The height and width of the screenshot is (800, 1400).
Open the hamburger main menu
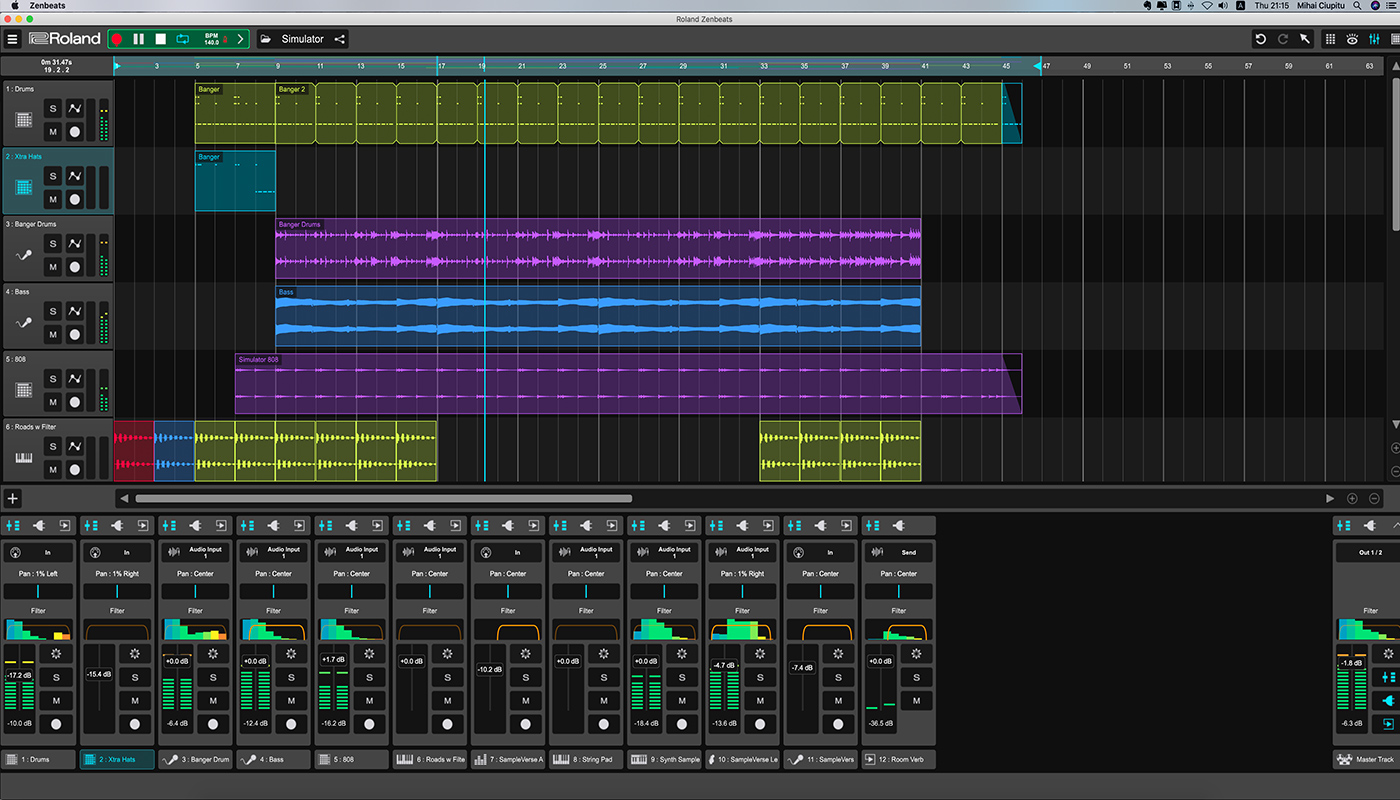(12, 39)
